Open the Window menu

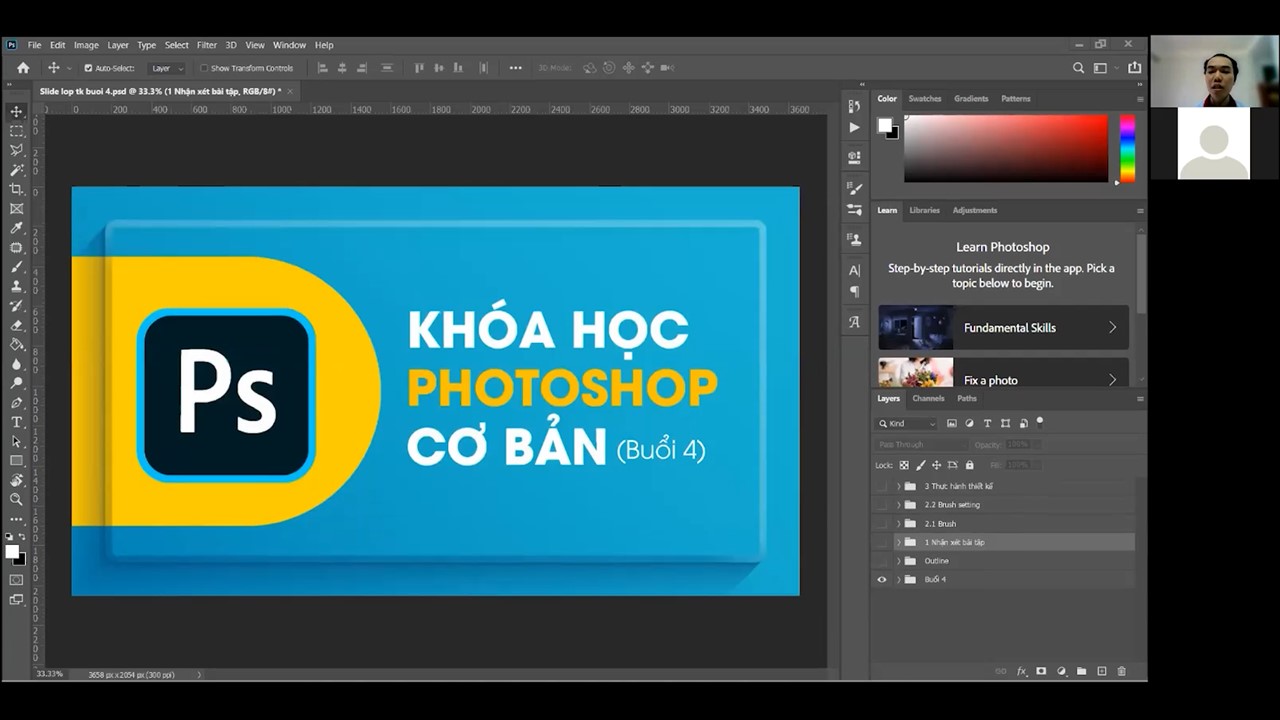tap(289, 45)
